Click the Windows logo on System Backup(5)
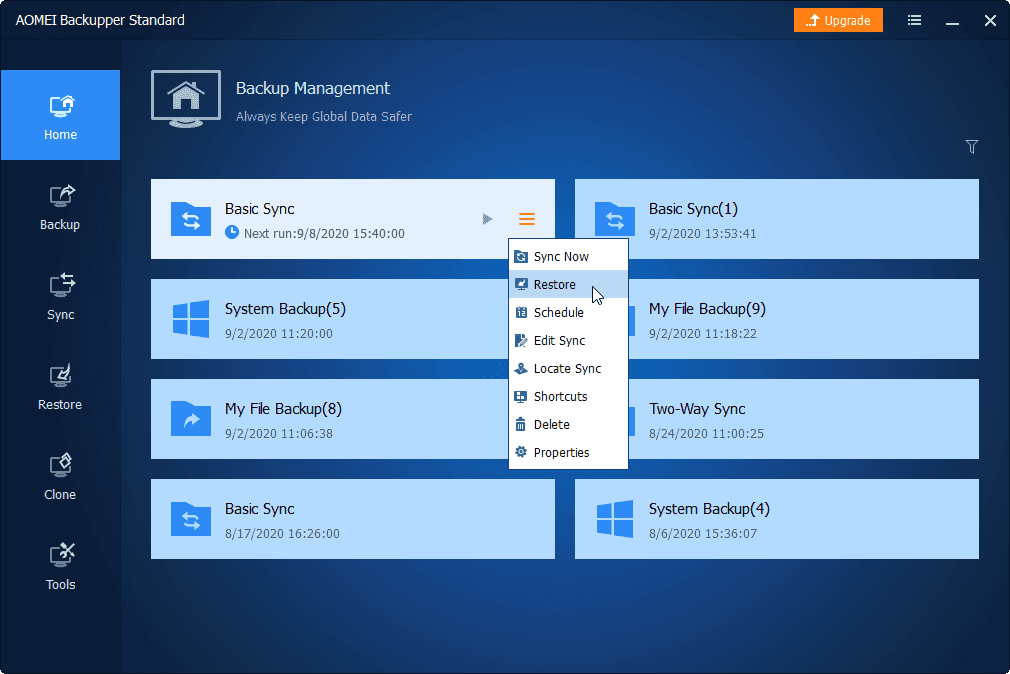Image resolution: width=1010 pixels, height=674 pixels. pyautogui.click(x=191, y=318)
